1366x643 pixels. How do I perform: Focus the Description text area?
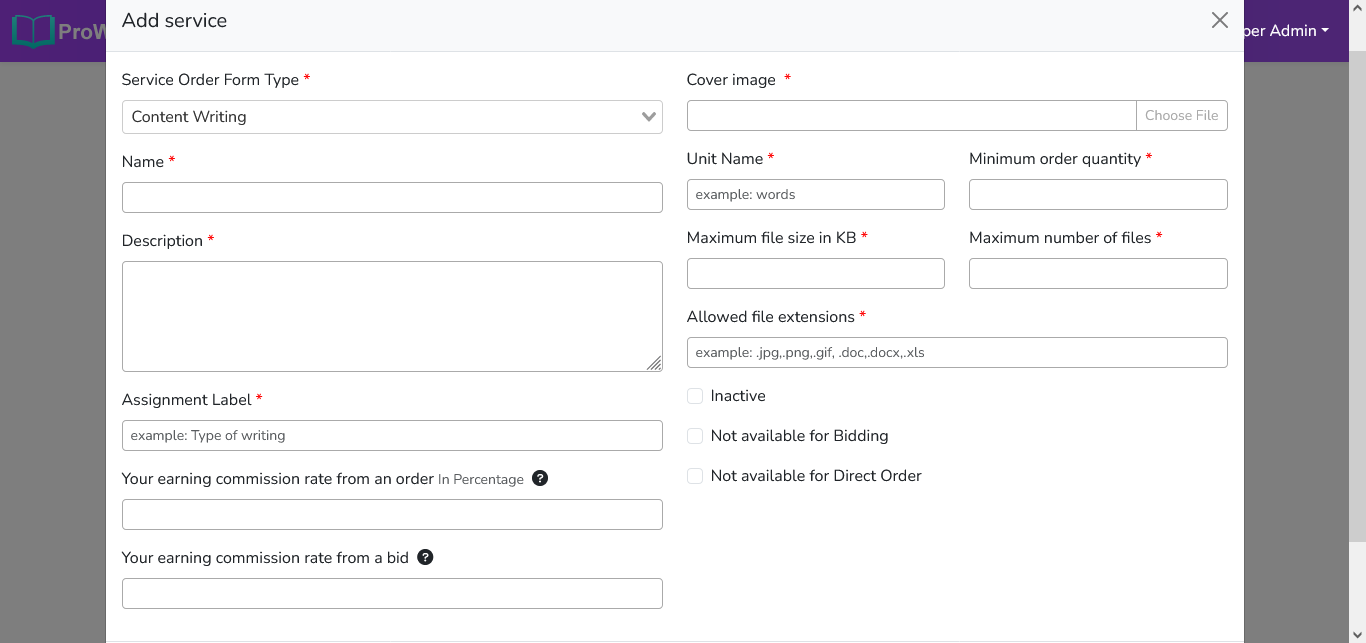coord(392,316)
